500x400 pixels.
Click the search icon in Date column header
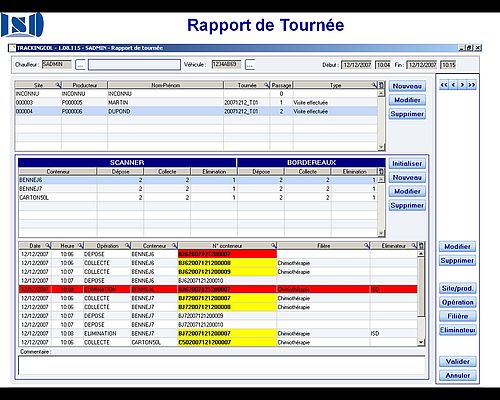[x=48, y=246]
